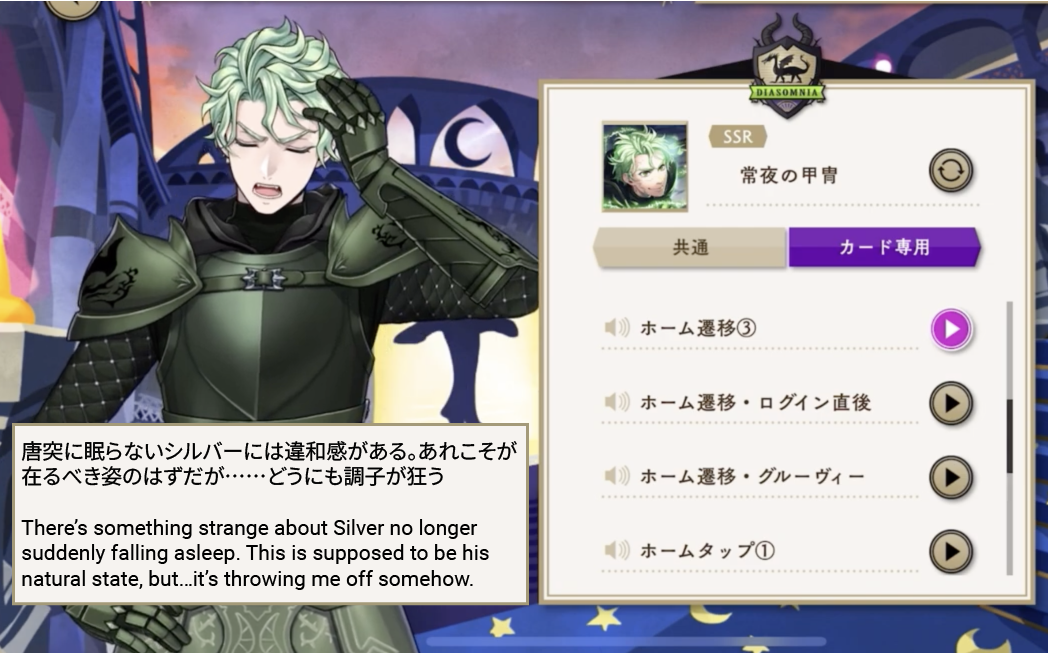Click the speaker icon beside ホームタップ①
1049x653 pixels.
(617, 551)
